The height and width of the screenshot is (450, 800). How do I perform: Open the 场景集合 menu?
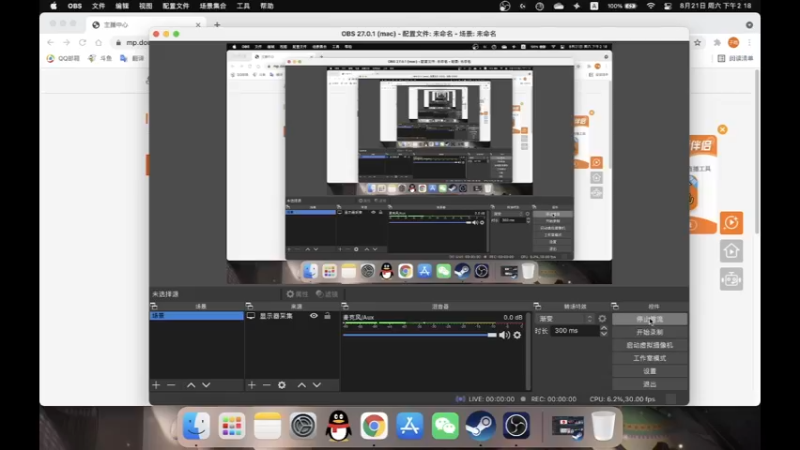coord(213,6)
